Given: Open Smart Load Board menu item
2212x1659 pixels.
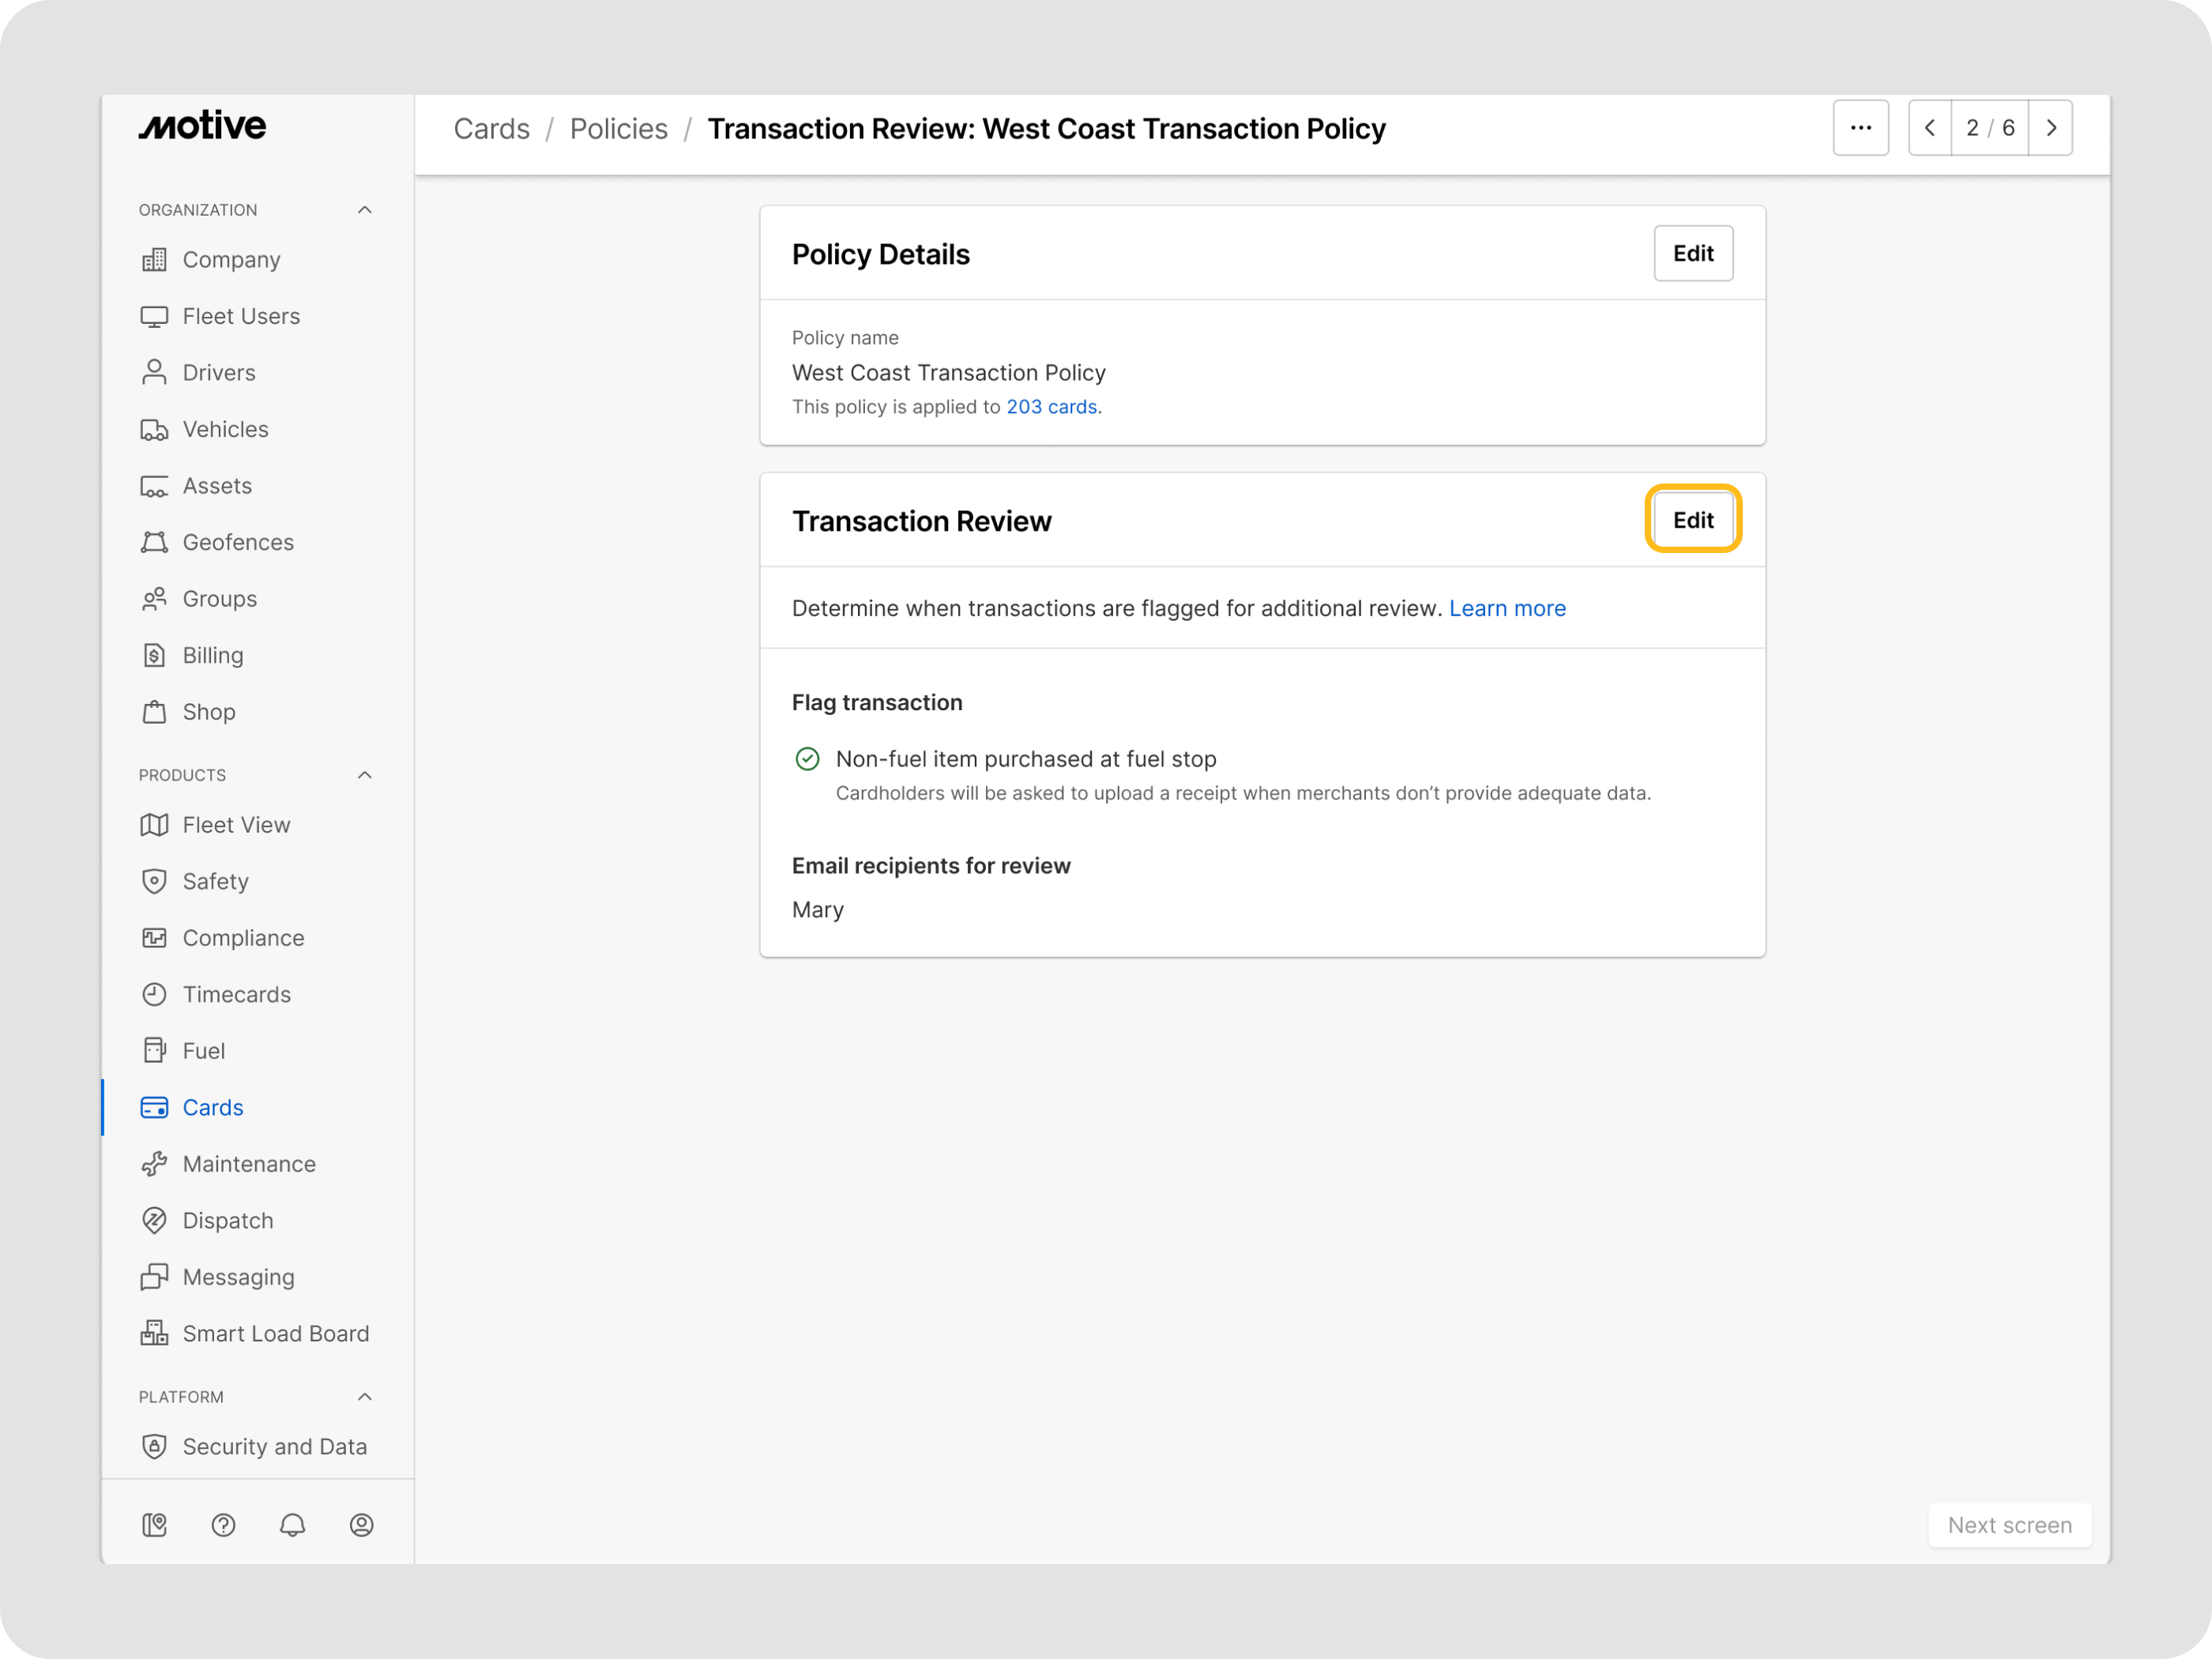Looking at the screenshot, I should (x=275, y=1333).
